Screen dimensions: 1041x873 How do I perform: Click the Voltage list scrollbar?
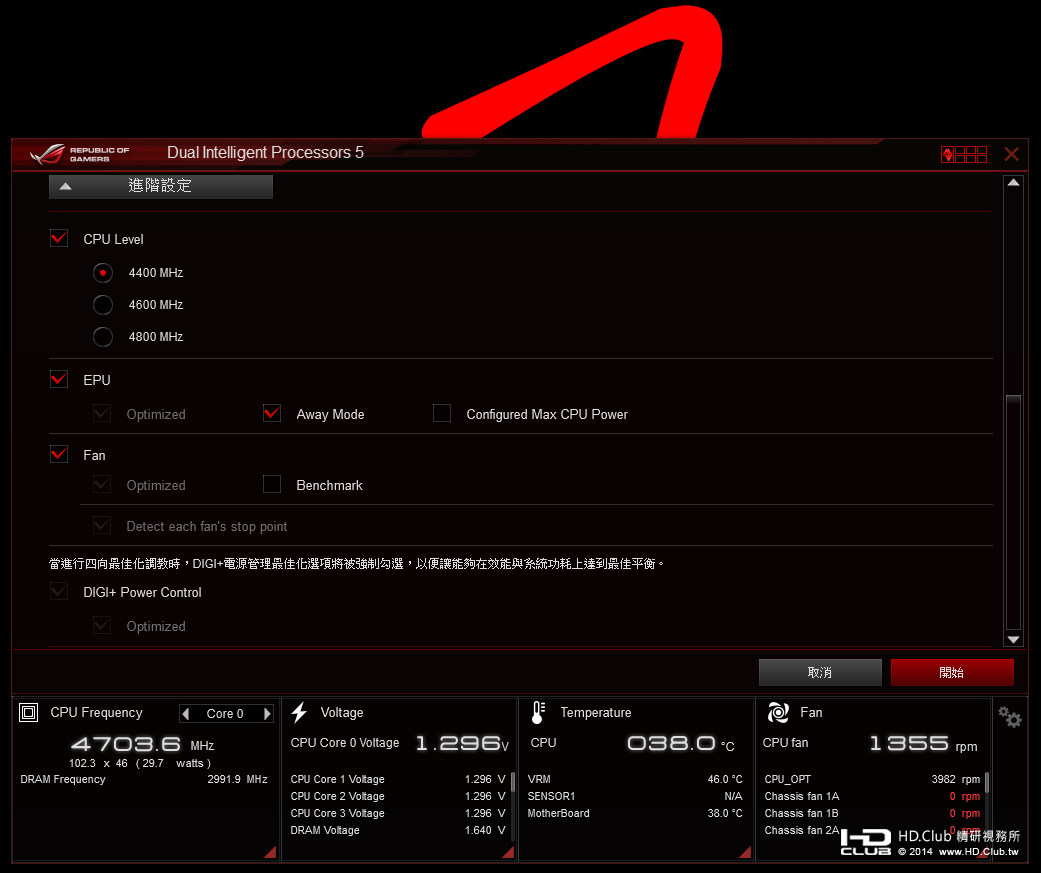513,782
